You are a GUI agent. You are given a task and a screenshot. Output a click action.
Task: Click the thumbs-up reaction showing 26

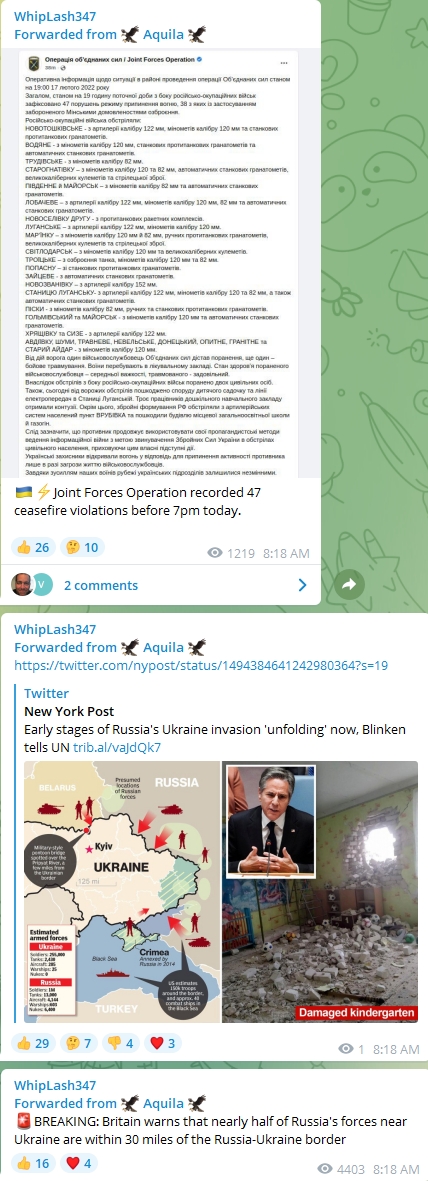[x=34, y=547]
